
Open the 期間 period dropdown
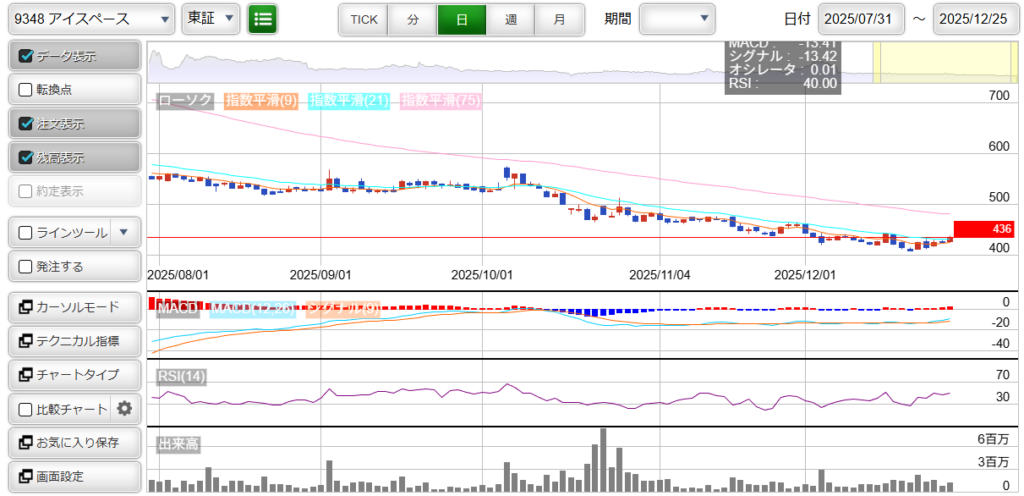677,19
